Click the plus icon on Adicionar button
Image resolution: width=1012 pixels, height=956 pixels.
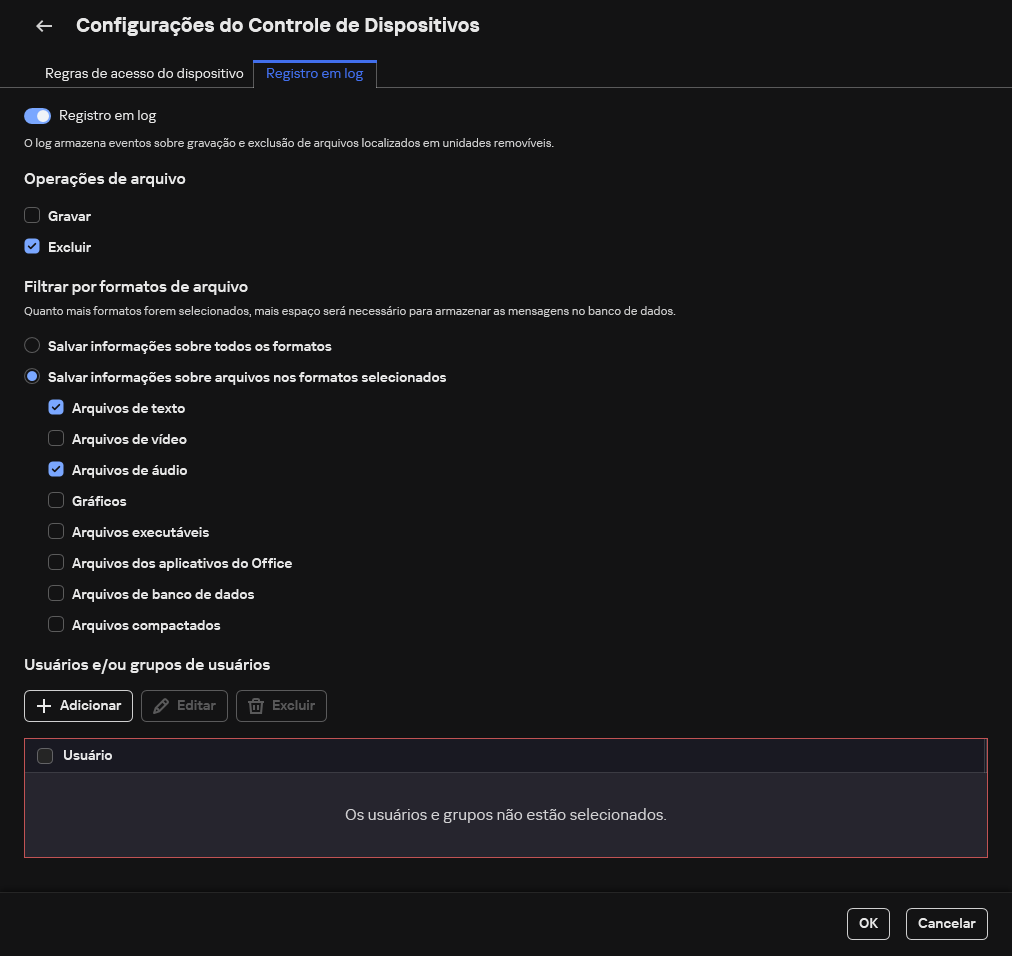click(46, 706)
